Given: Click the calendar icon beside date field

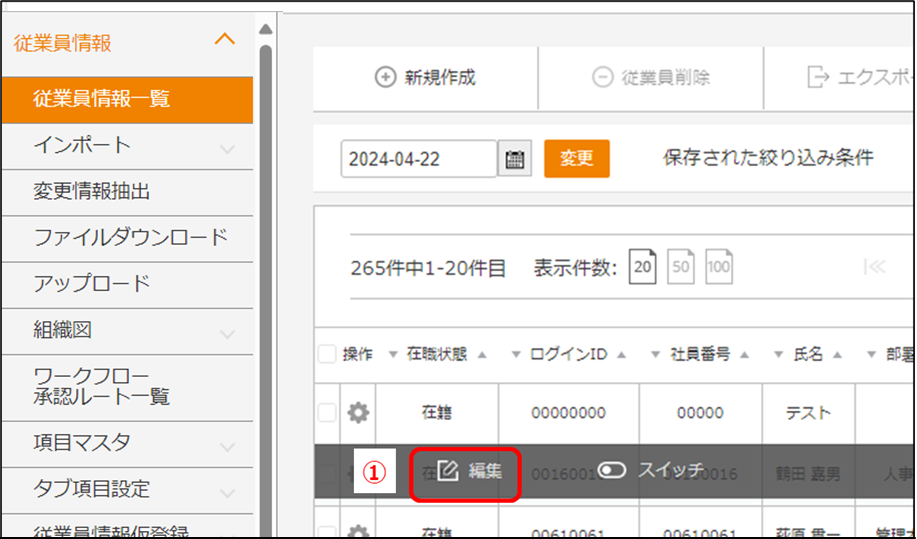Looking at the screenshot, I should pyautogui.click(x=515, y=159).
